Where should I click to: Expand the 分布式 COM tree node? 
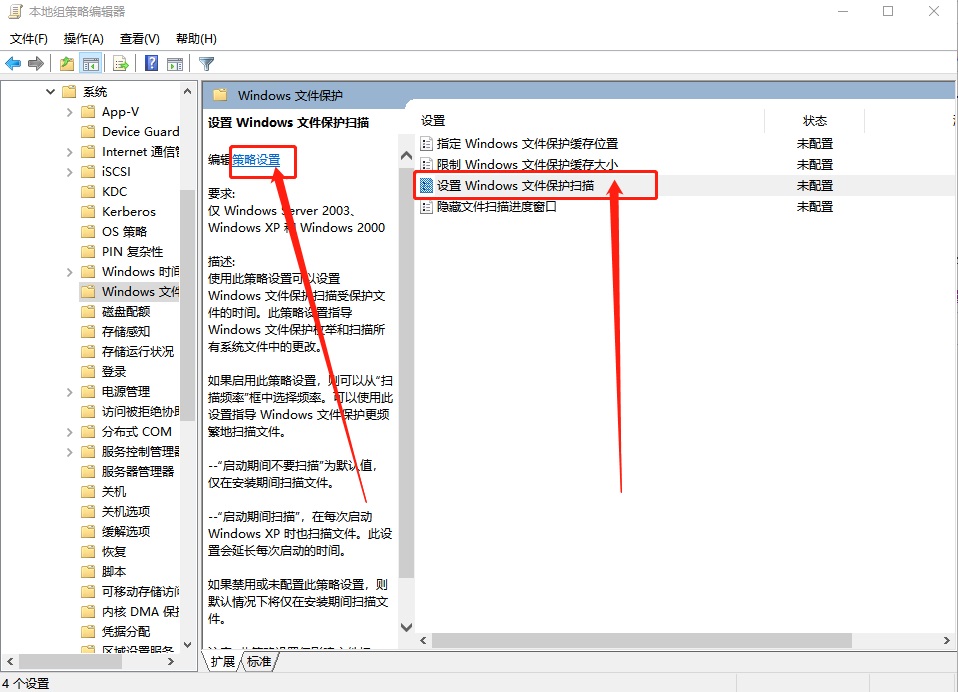(x=70, y=432)
